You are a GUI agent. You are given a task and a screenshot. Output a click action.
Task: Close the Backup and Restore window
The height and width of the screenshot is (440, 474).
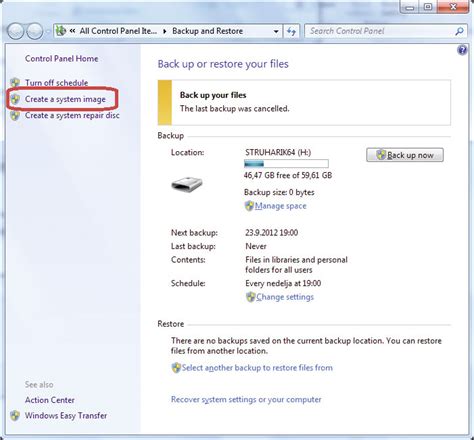coord(453,7)
